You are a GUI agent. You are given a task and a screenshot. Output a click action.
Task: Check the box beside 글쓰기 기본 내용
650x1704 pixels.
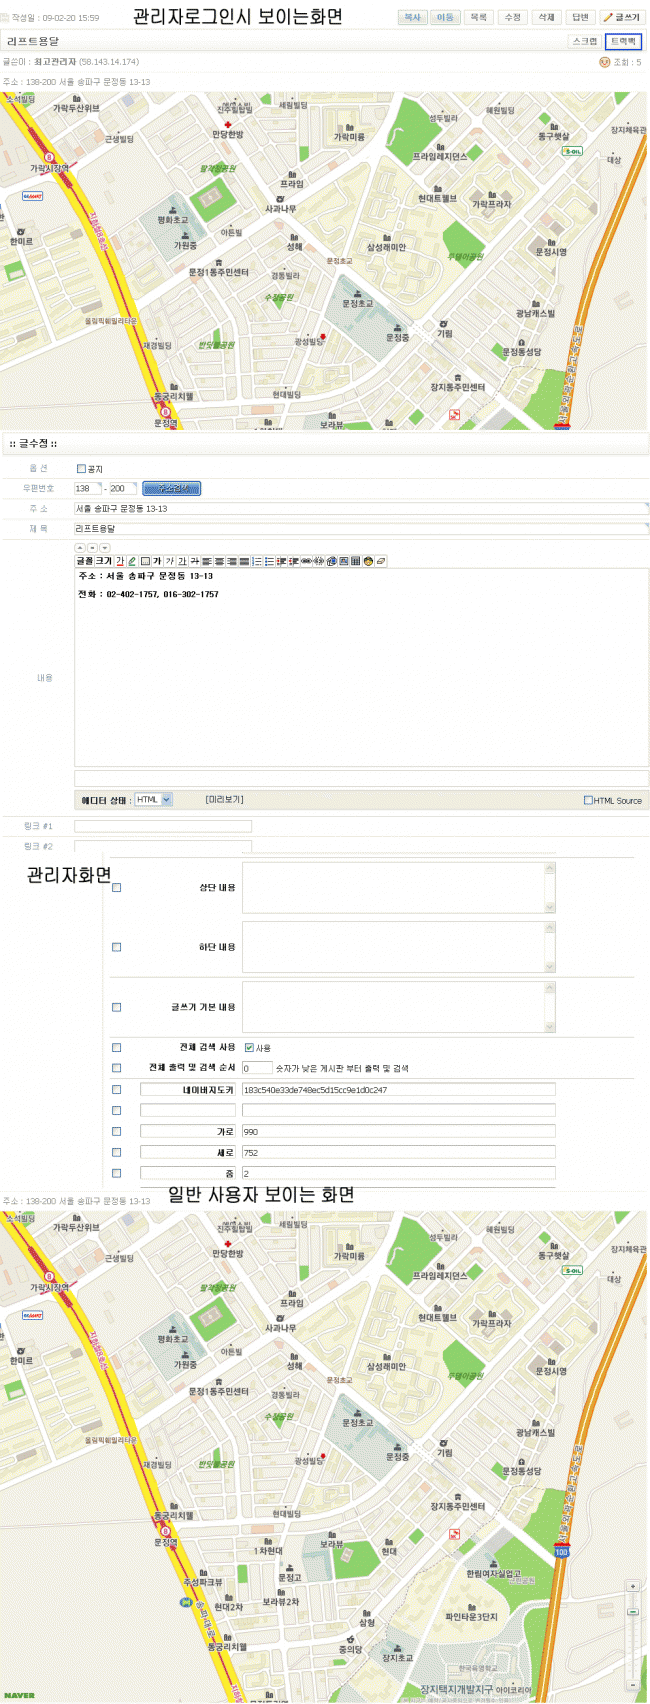coord(116,1007)
